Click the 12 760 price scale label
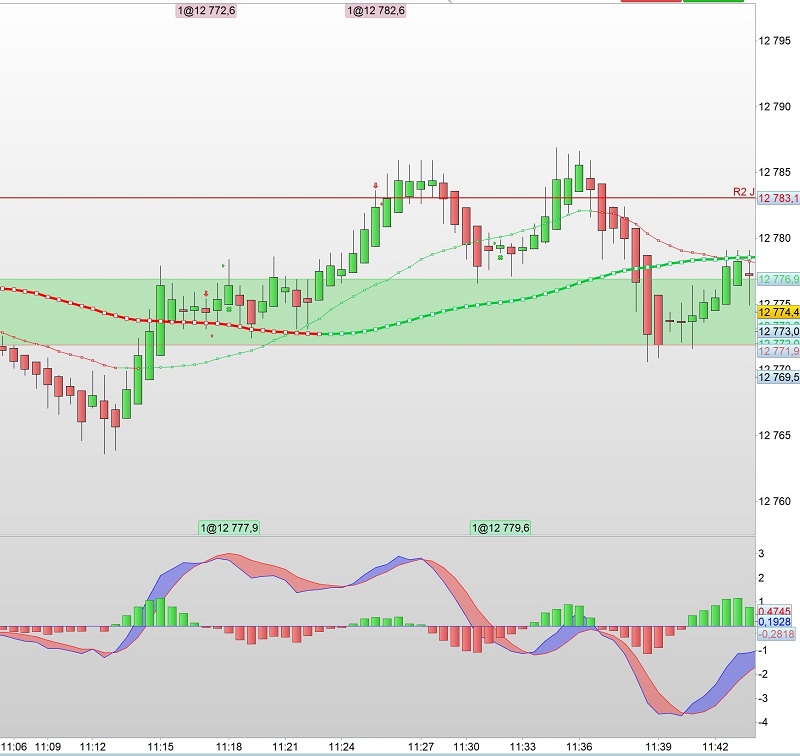The image size is (800, 756). 774,501
